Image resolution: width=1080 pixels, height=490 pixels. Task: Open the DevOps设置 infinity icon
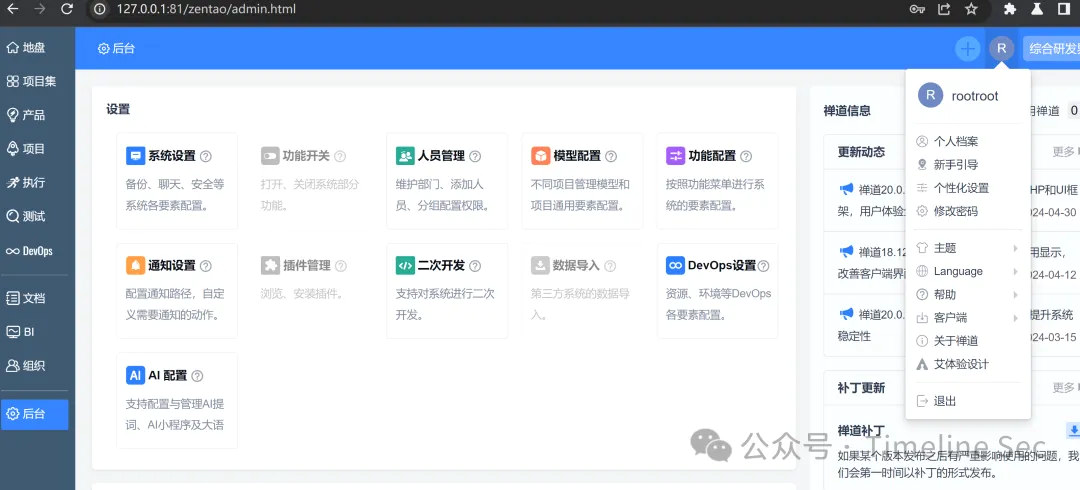point(675,266)
